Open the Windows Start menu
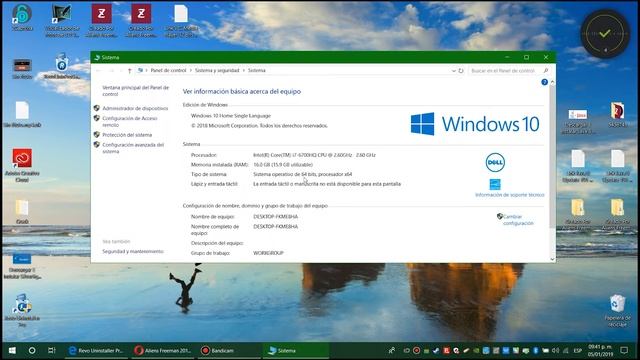 (12, 350)
